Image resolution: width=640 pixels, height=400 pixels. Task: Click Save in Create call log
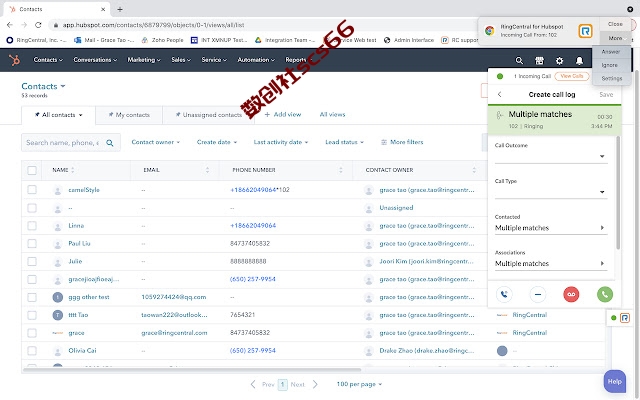(606, 95)
